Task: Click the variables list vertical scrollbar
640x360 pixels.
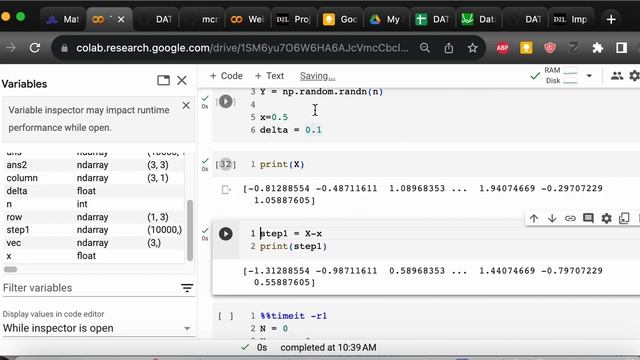Action: [x=190, y=230]
